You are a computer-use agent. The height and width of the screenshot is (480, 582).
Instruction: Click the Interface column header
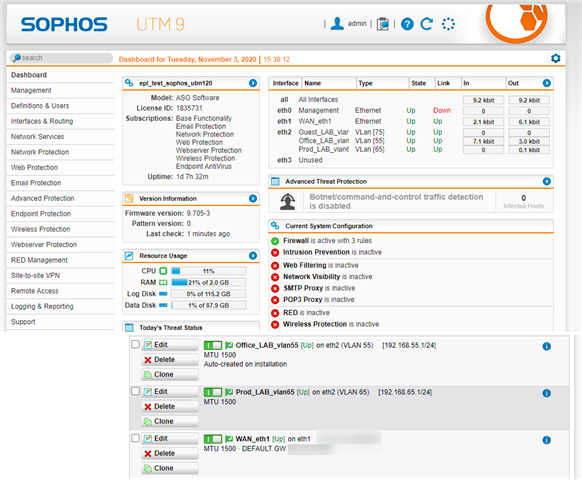tap(285, 83)
